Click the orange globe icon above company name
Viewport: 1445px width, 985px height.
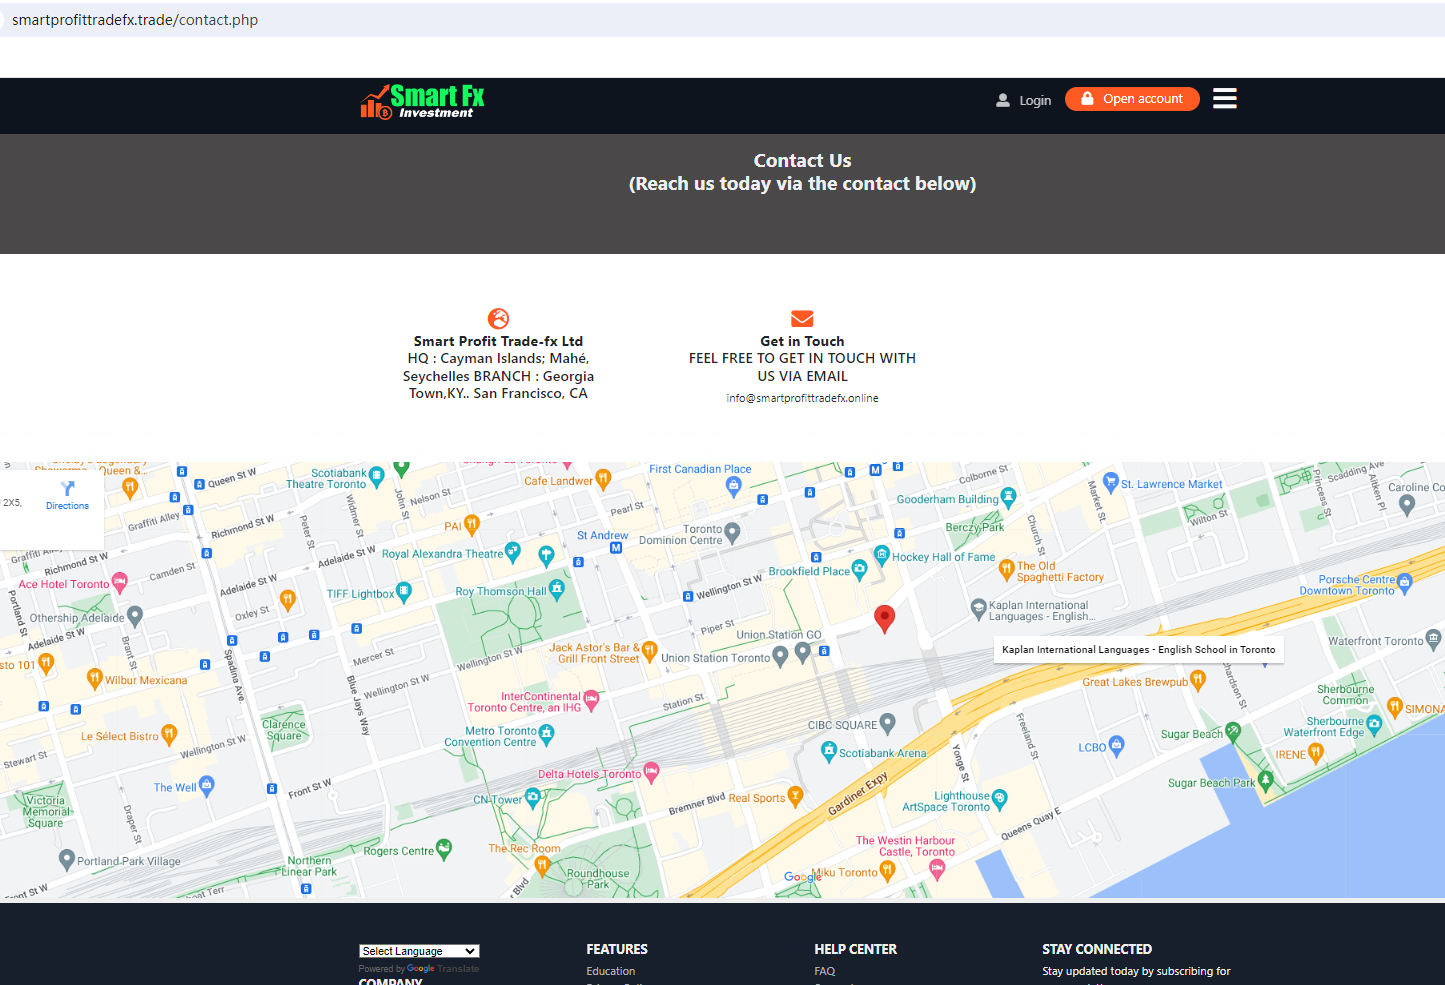[498, 318]
